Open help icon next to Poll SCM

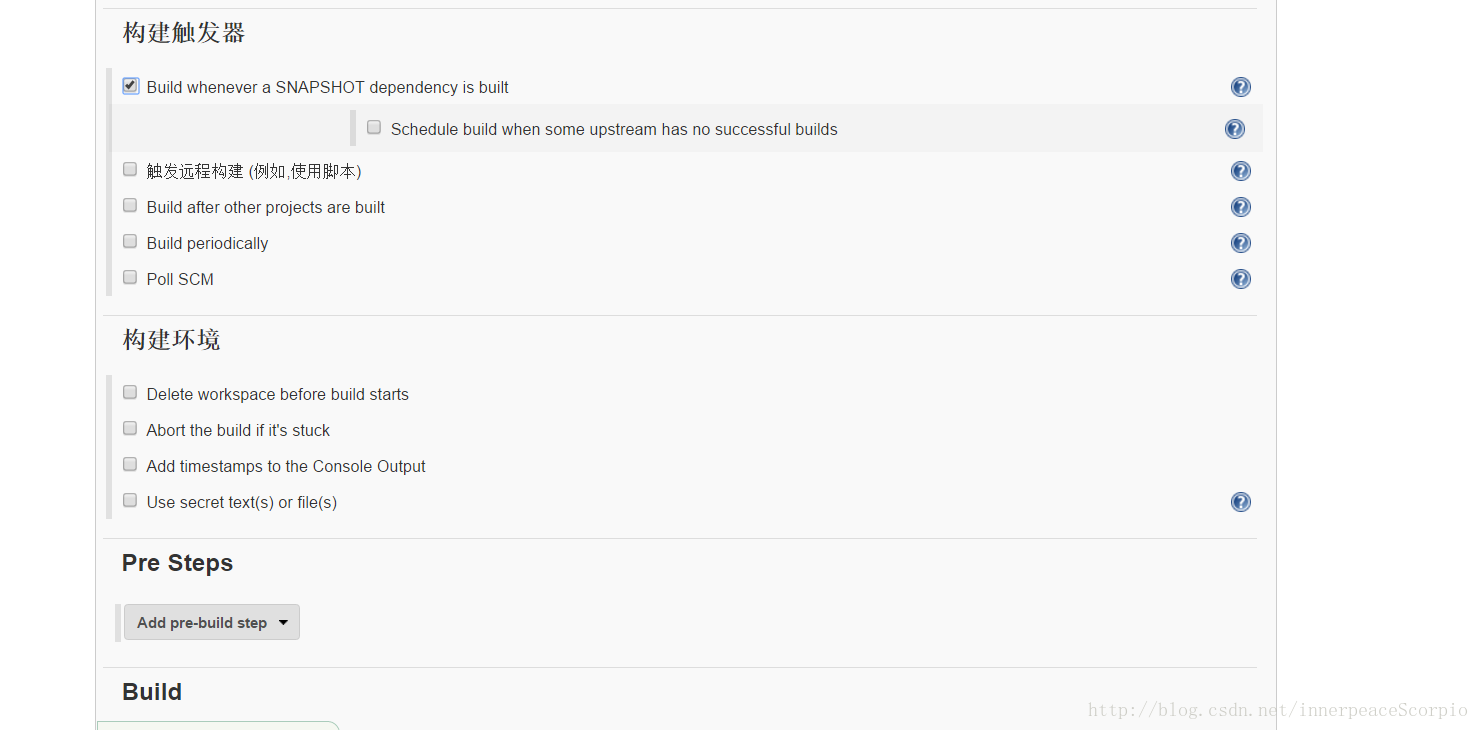click(1241, 279)
